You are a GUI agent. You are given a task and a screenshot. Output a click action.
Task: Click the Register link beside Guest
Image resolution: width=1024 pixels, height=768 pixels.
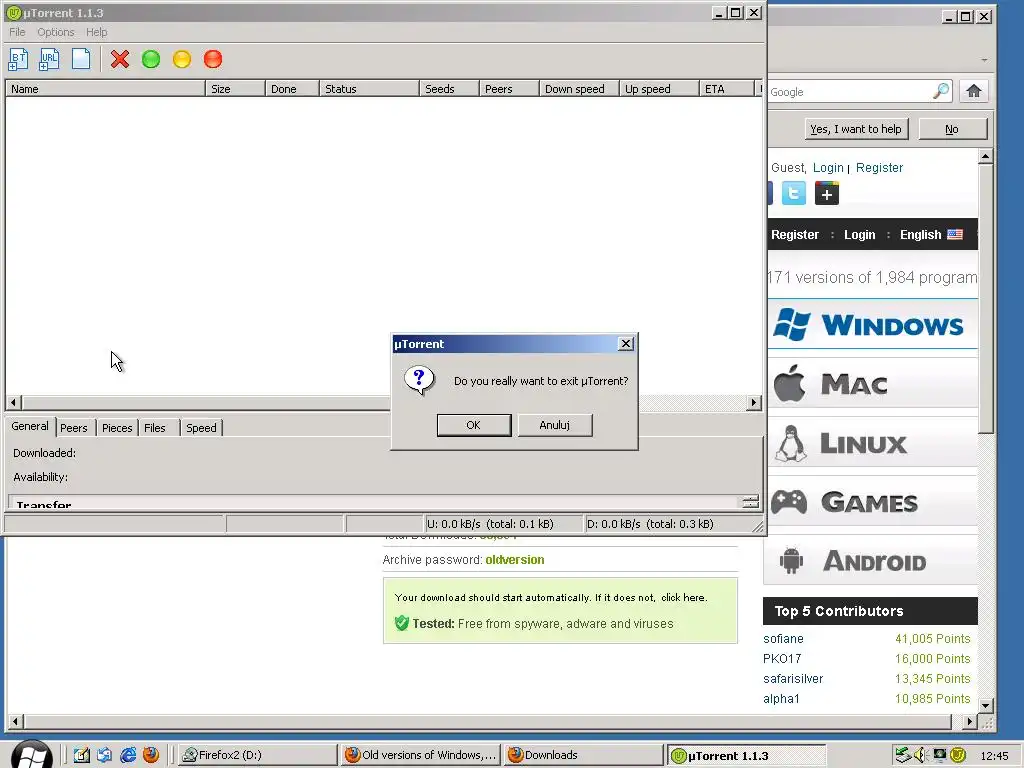[x=879, y=168]
